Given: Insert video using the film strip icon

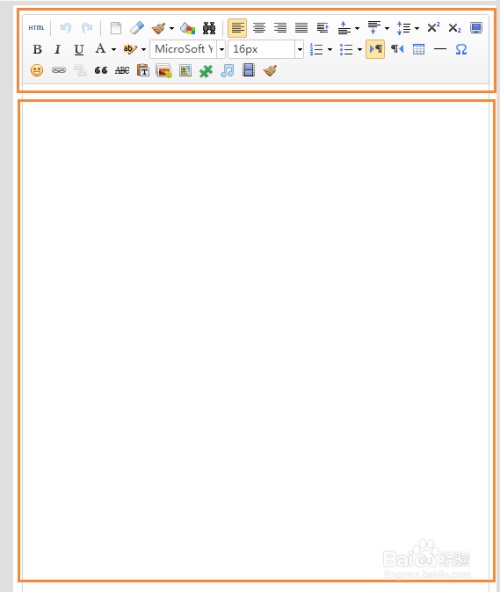Looking at the screenshot, I should (x=248, y=71).
